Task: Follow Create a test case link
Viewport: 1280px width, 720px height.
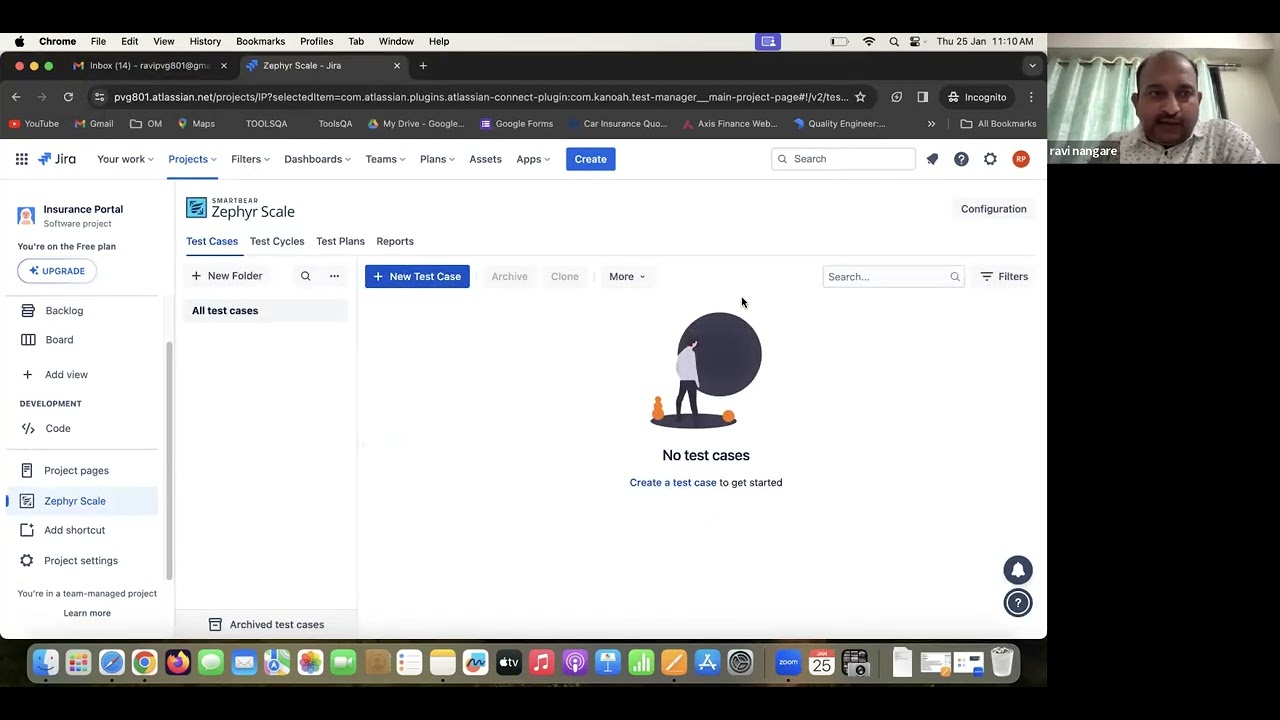Action: coord(673,483)
